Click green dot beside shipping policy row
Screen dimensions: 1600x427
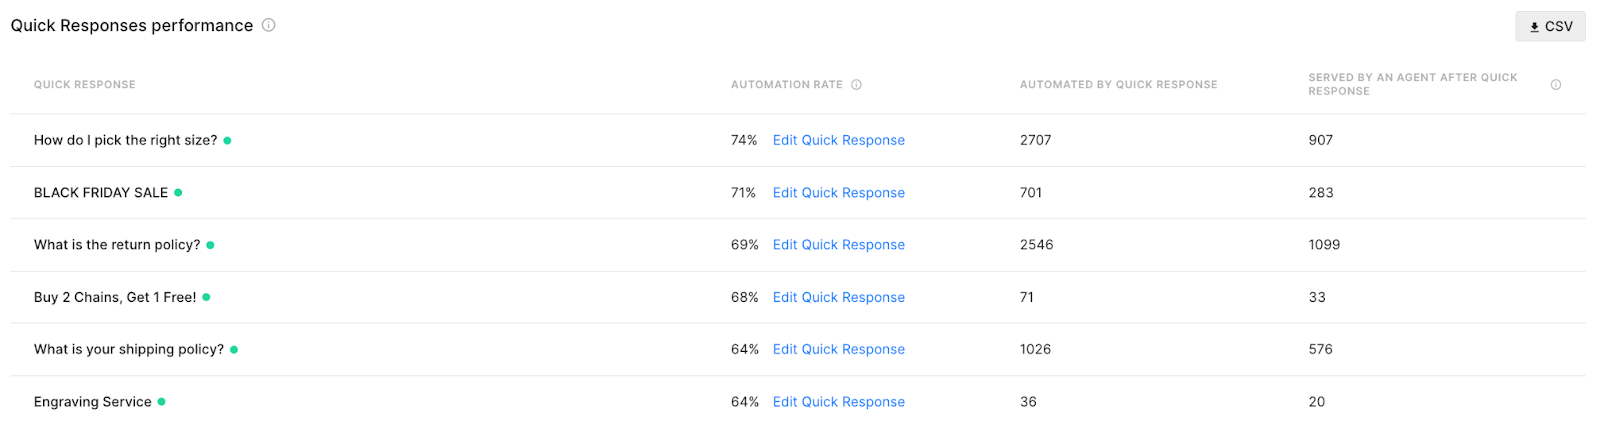[x=234, y=350]
